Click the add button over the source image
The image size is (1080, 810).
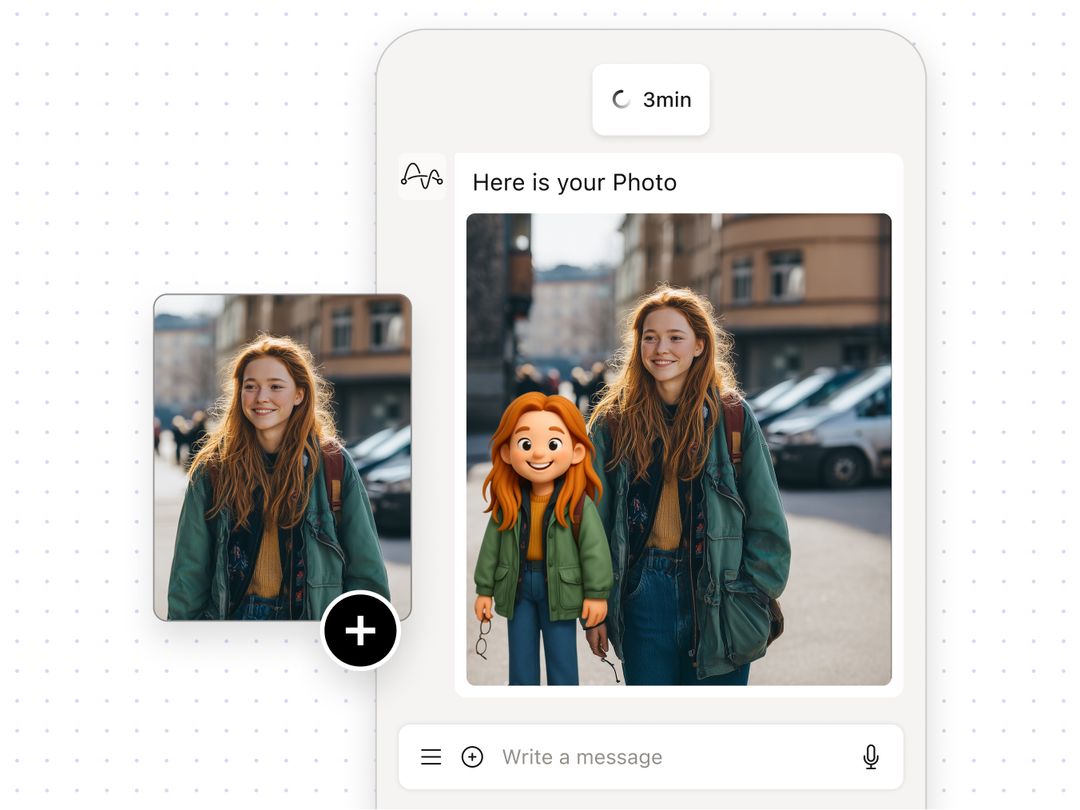click(x=359, y=630)
